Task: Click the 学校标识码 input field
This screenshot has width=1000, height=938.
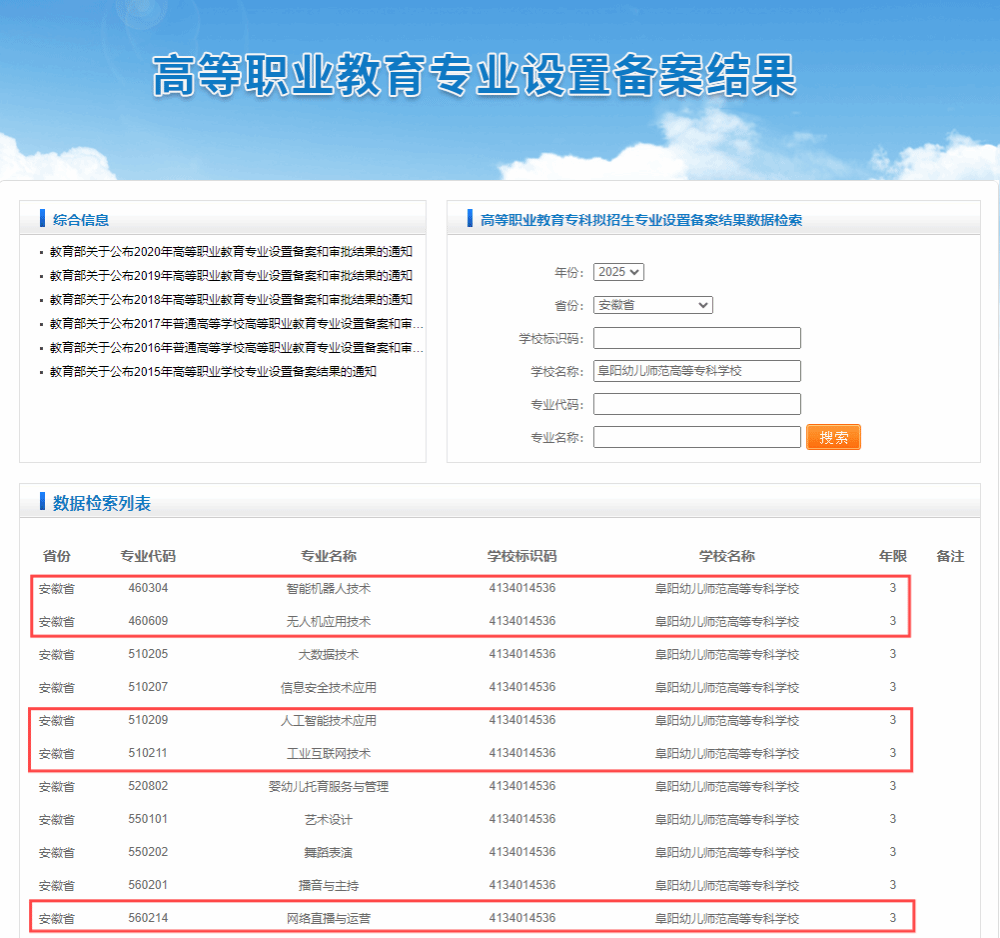Action: tap(696, 338)
